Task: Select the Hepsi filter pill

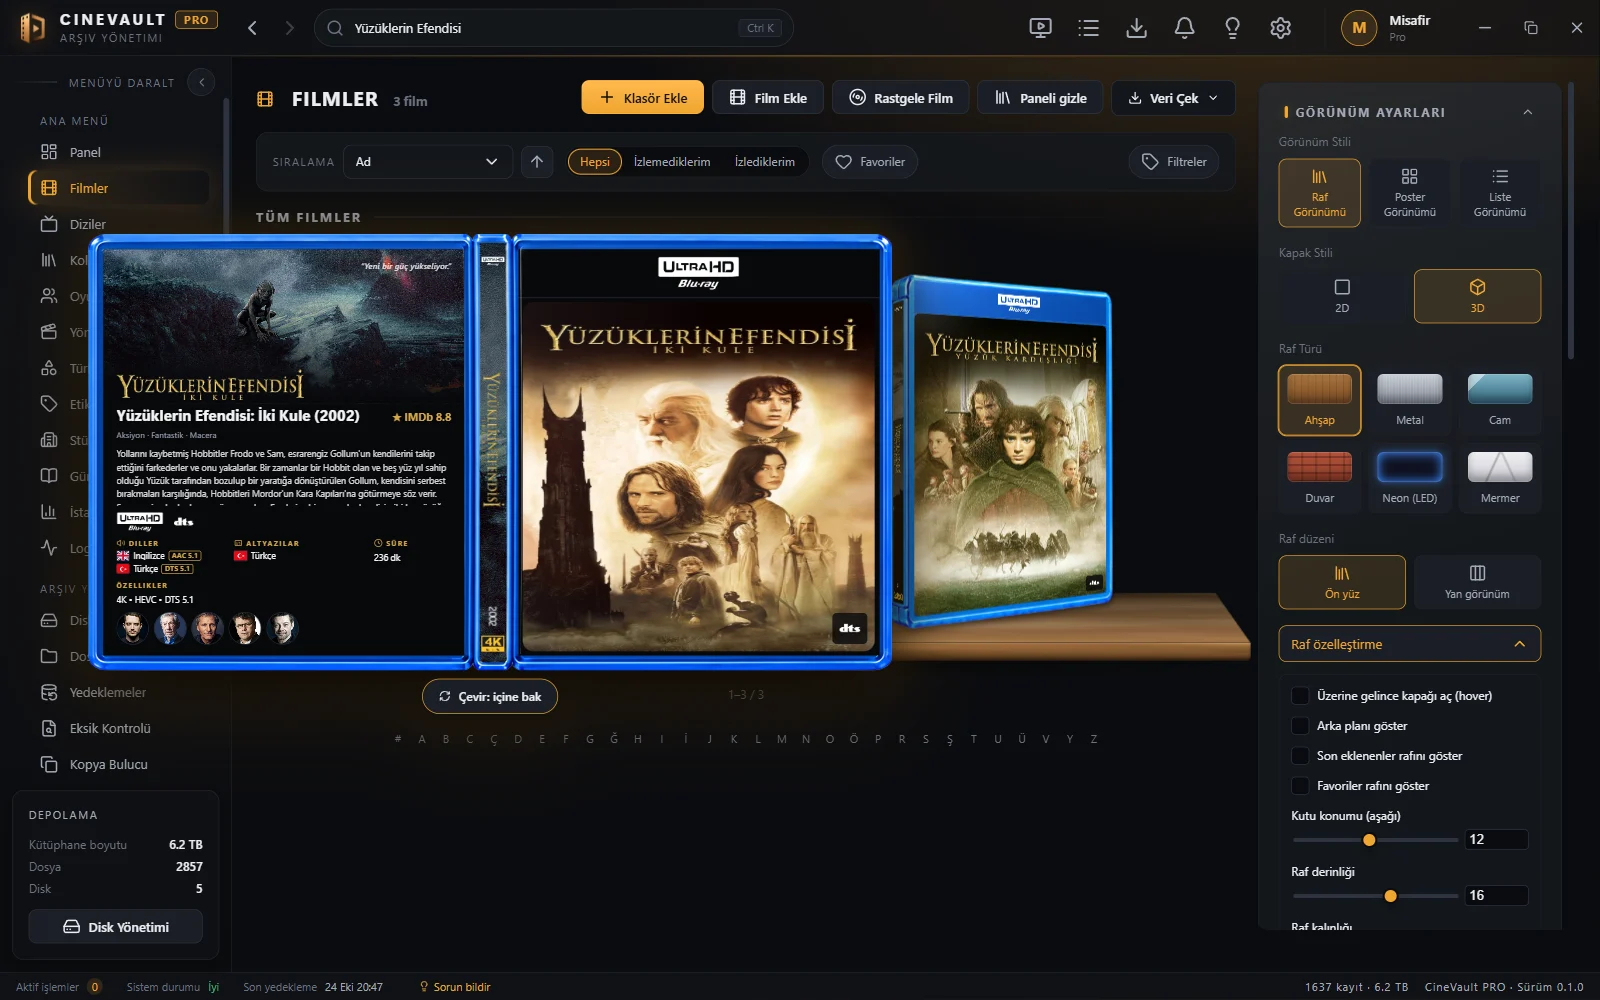Action: (595, 161)
